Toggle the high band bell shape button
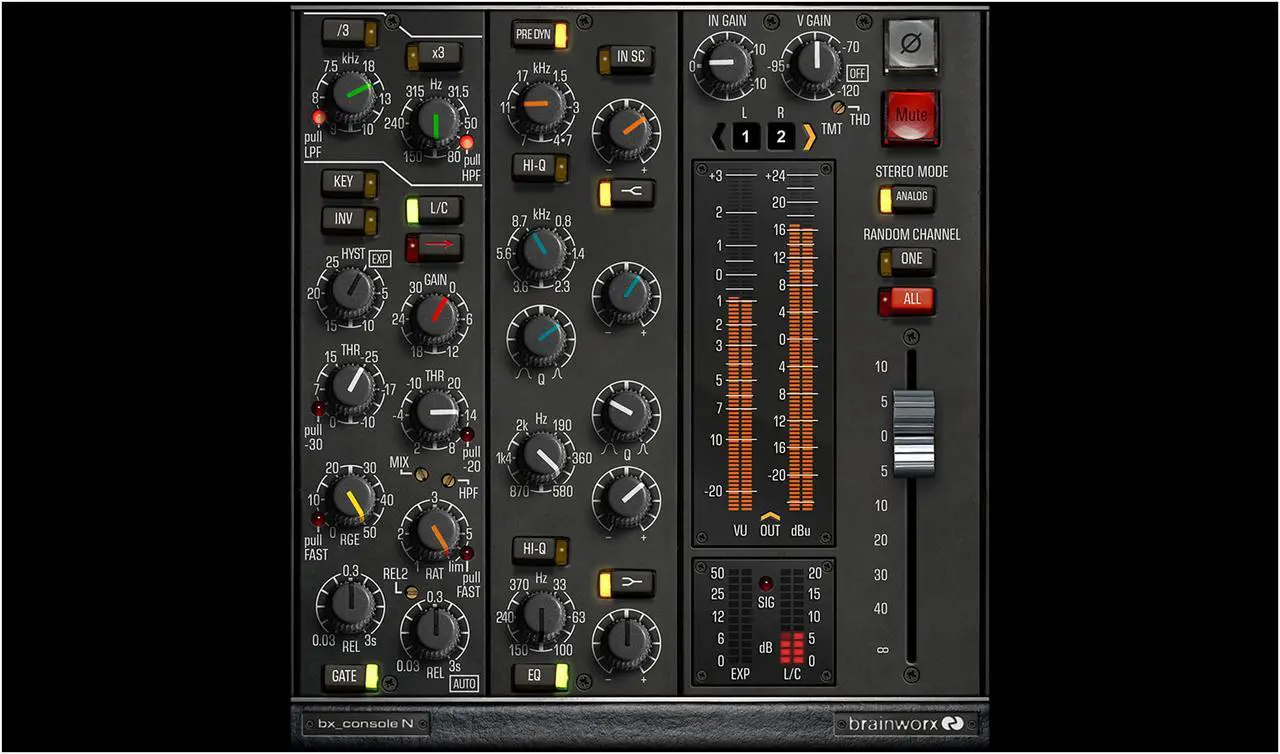 (626, 192)
